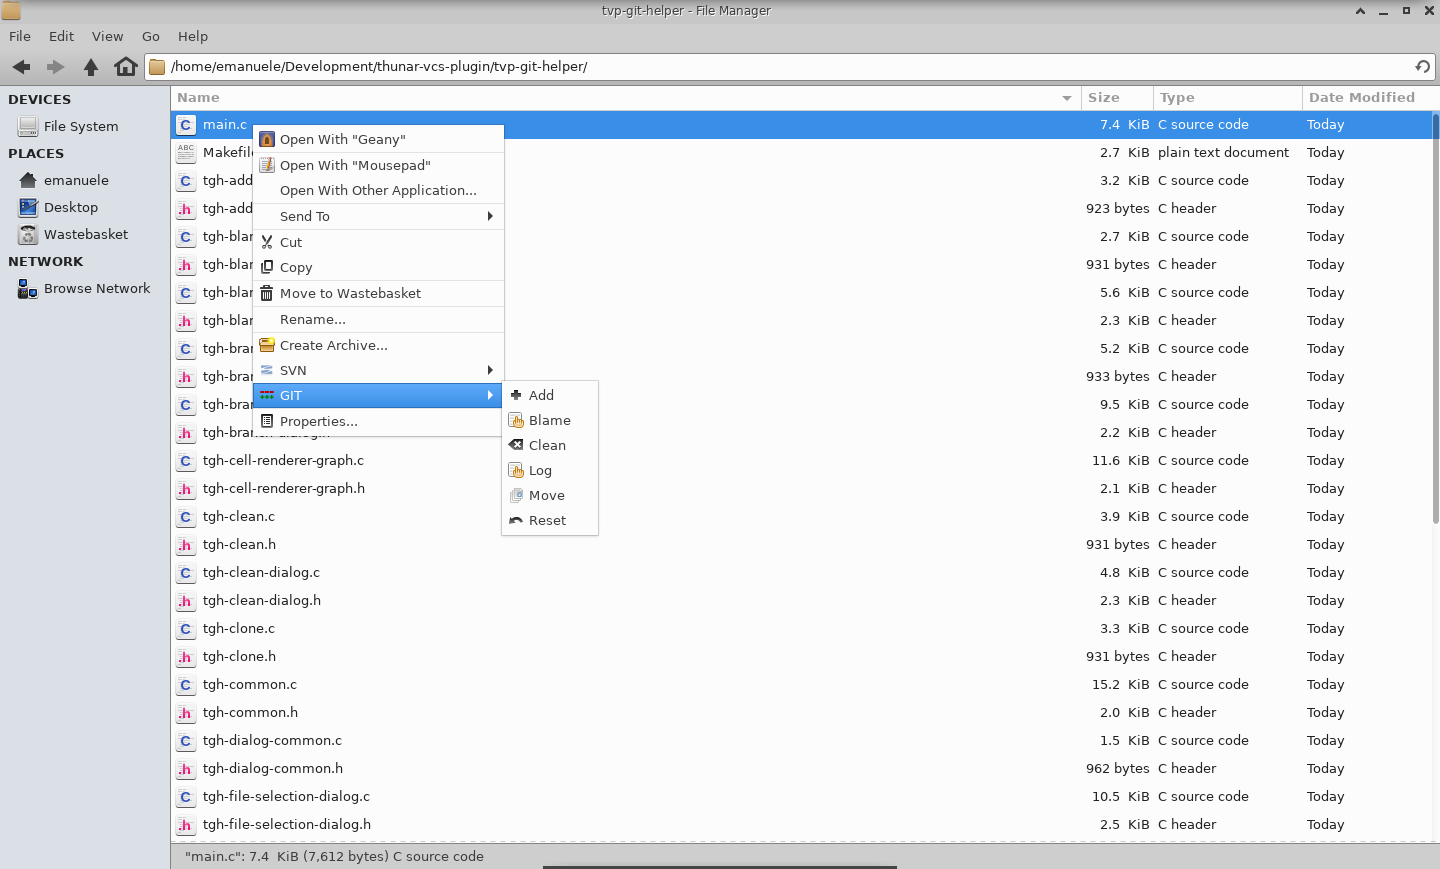The width and height of the screenshot is (1440, 869).
Task: Expand the Send To submenu arrow
Action: click(490, 216)
